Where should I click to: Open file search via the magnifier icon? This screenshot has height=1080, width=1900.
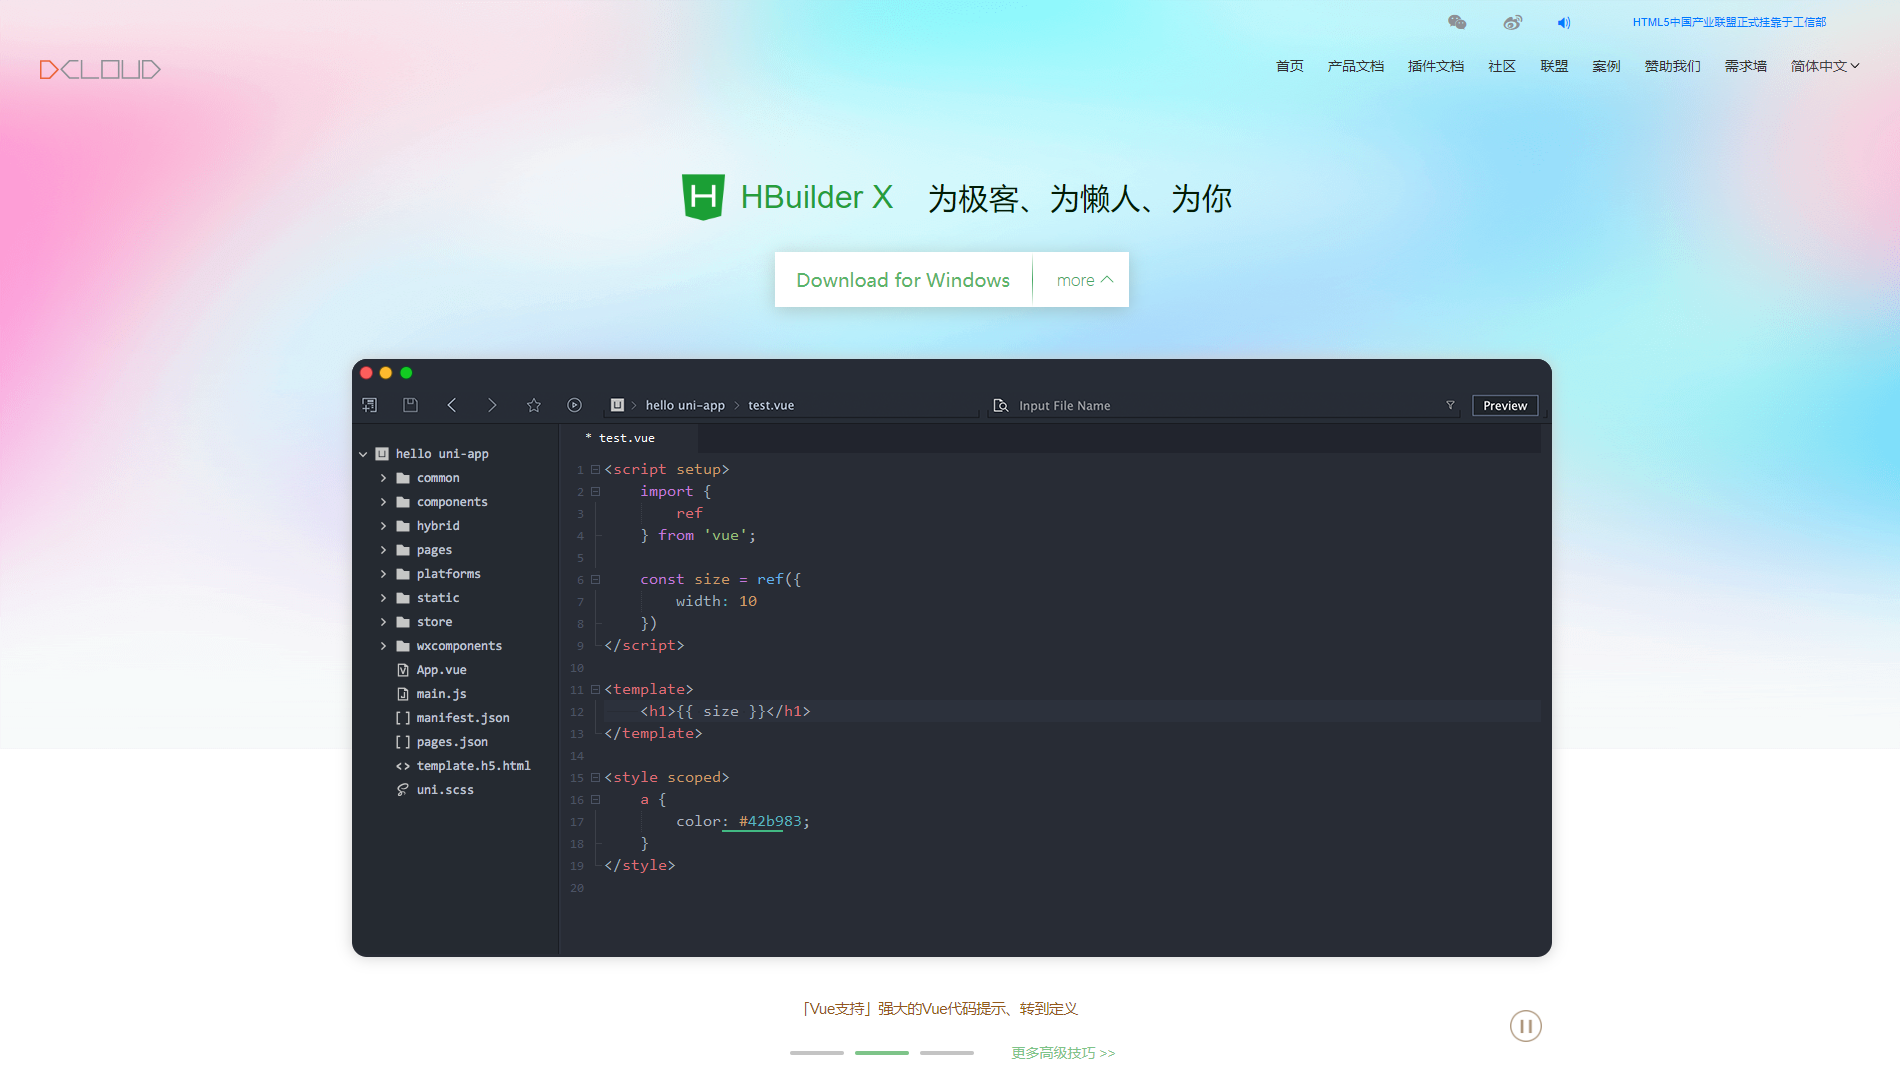[1001, 405]
